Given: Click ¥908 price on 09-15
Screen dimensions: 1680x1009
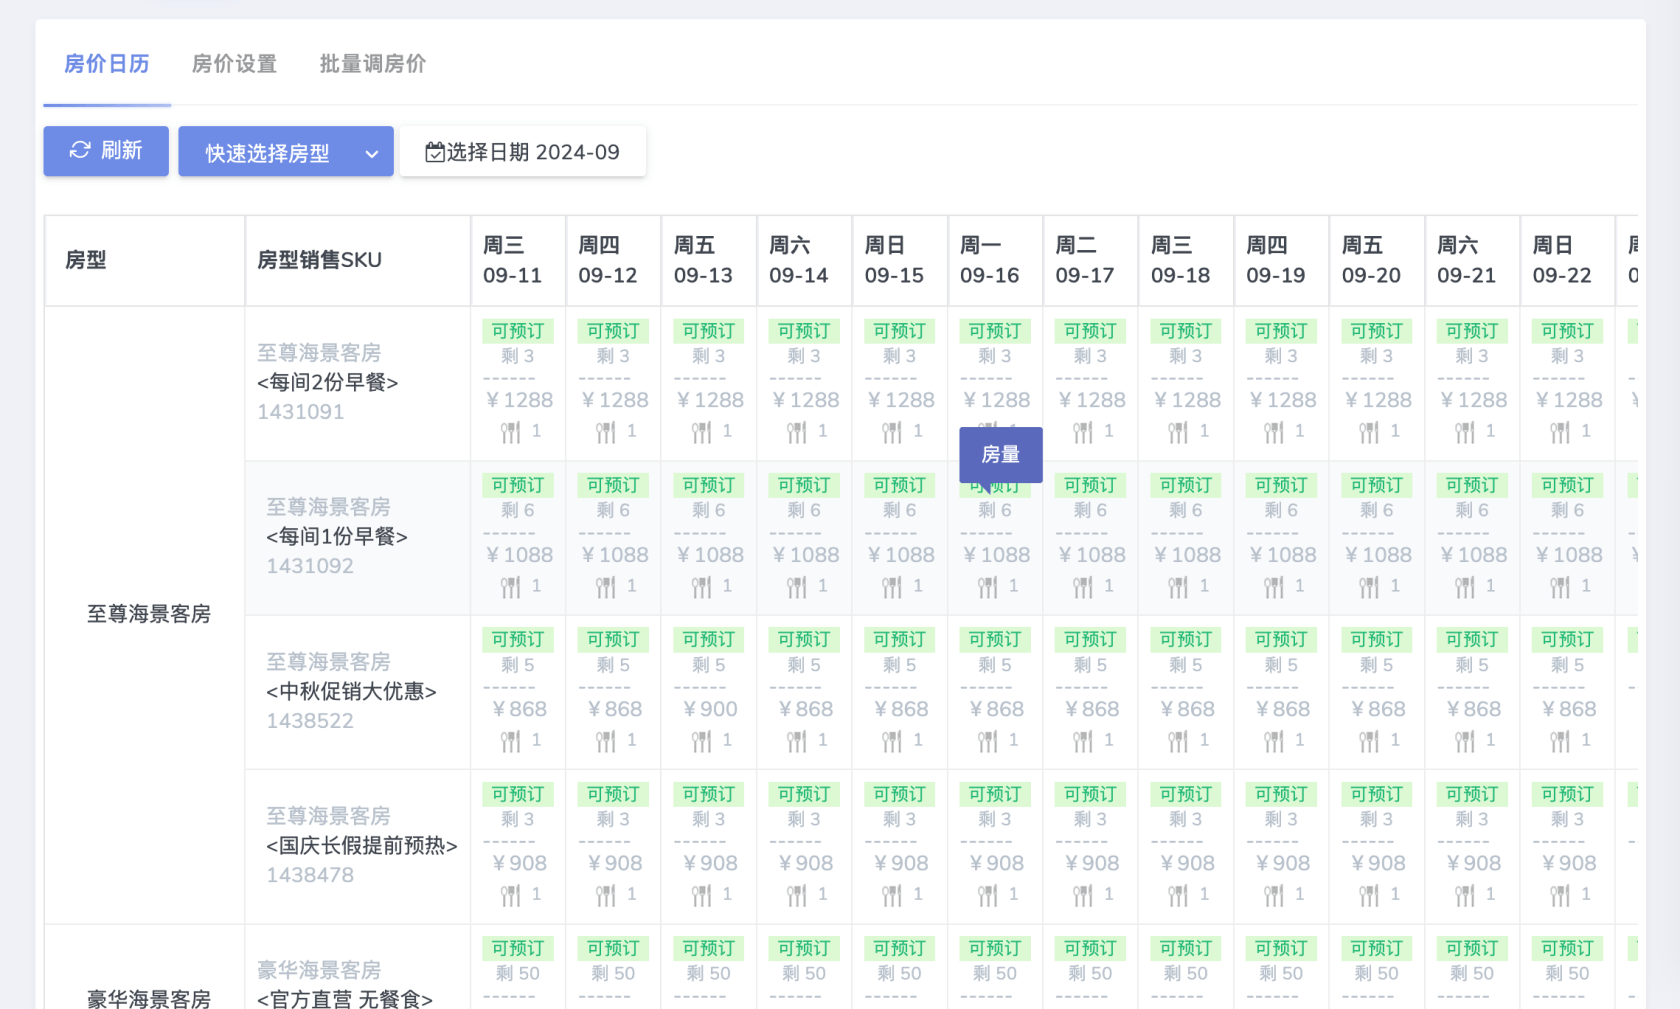Looking at the screenshot, I should [x=901, y=863].
